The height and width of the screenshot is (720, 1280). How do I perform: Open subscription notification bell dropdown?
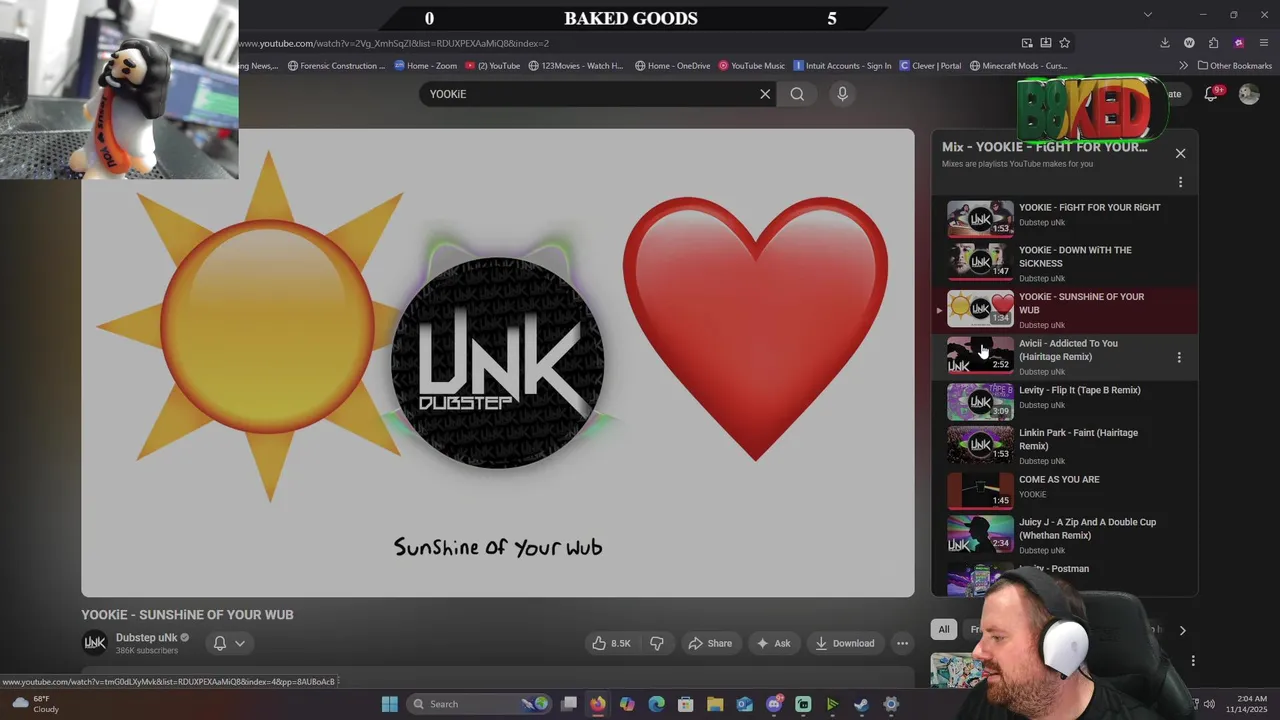coord(229,643)
